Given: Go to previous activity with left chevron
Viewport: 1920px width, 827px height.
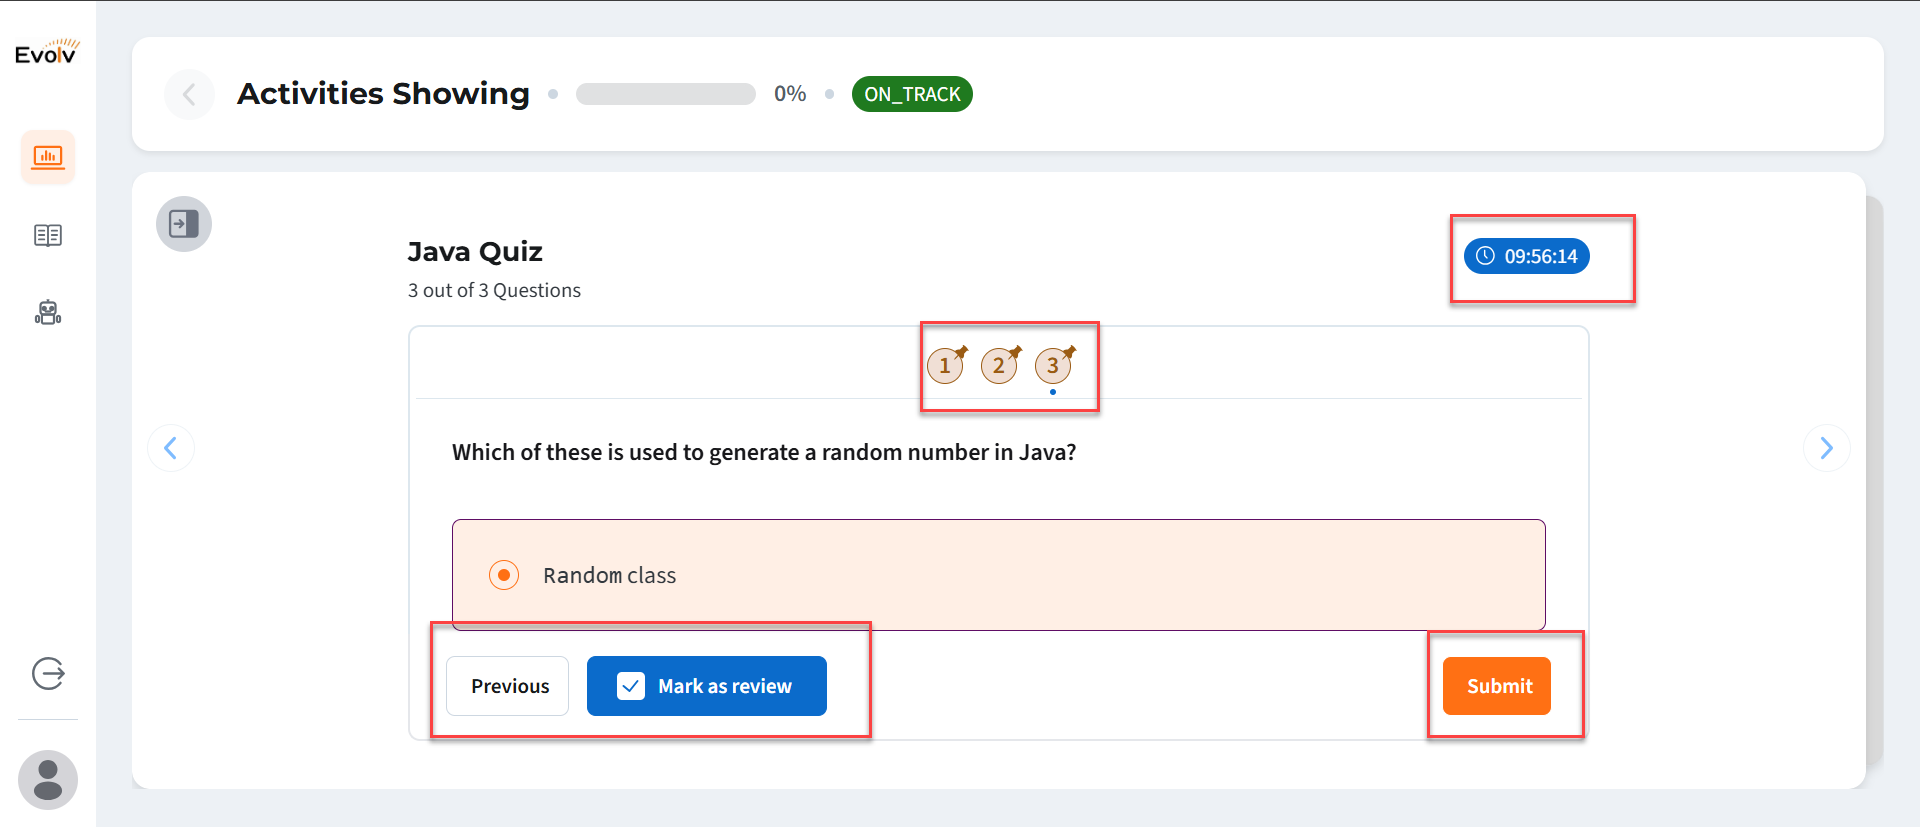Looking at the screenshot, I should pos(171,447).
